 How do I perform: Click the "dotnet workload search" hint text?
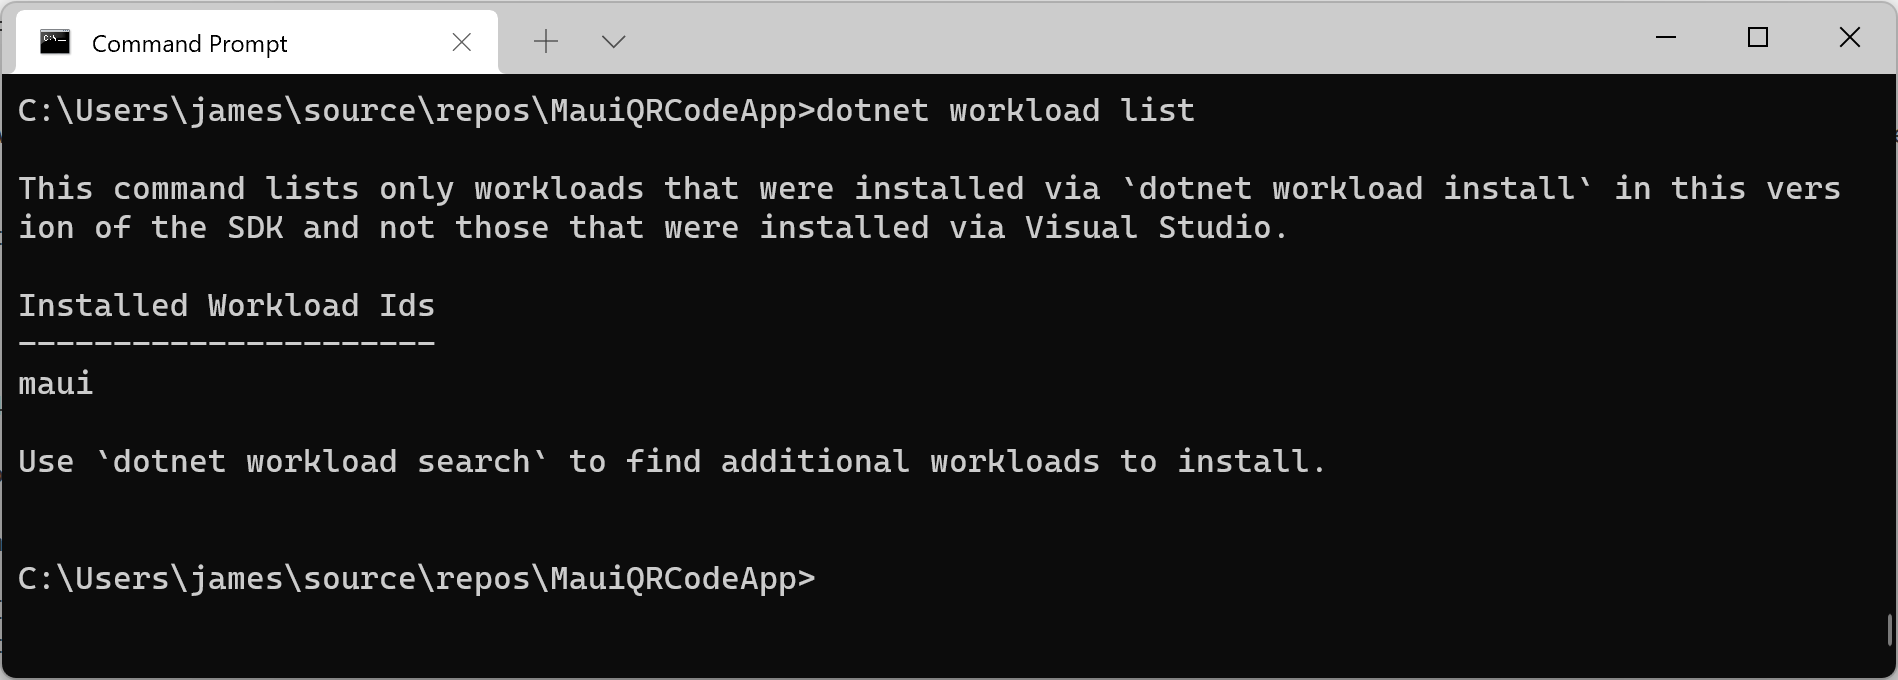[322, 461]
